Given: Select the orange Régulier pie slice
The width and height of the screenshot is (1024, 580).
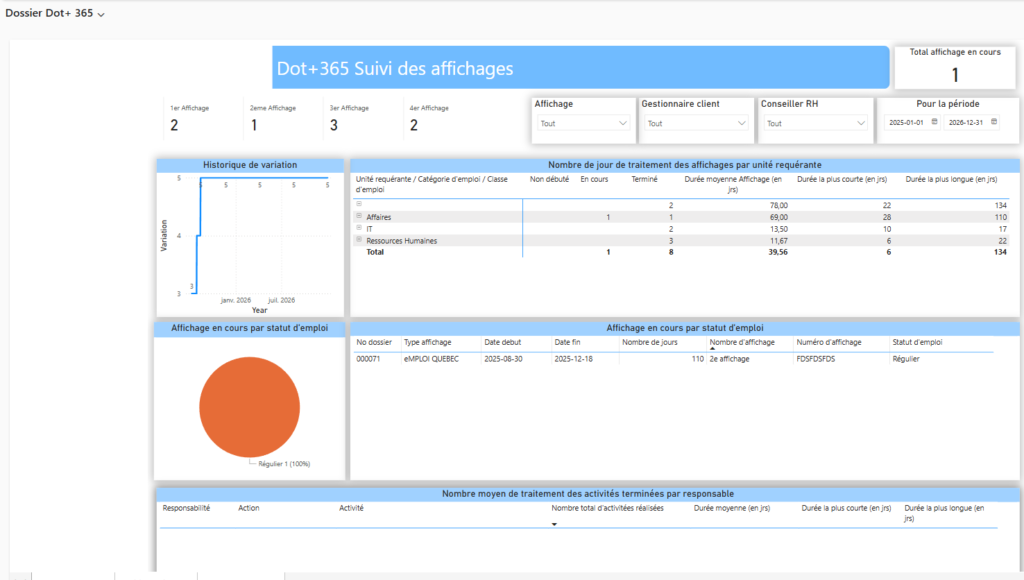Looking at the screenshot, I should [x=249, y=406].
